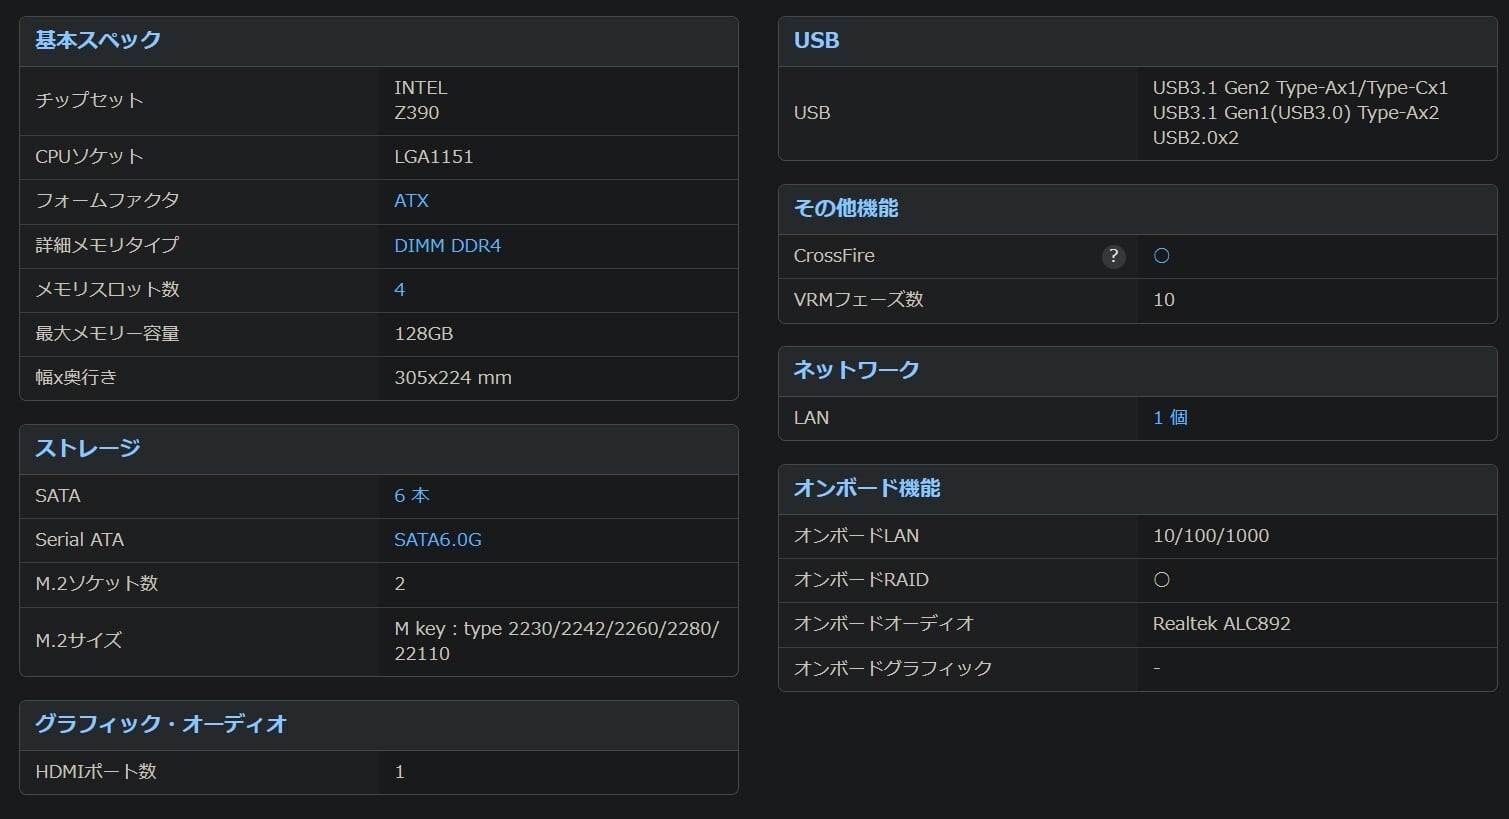This screenshot has height=819, width=1509.
Task: Open the memory slot count link "4"
Action: (399, 289)
